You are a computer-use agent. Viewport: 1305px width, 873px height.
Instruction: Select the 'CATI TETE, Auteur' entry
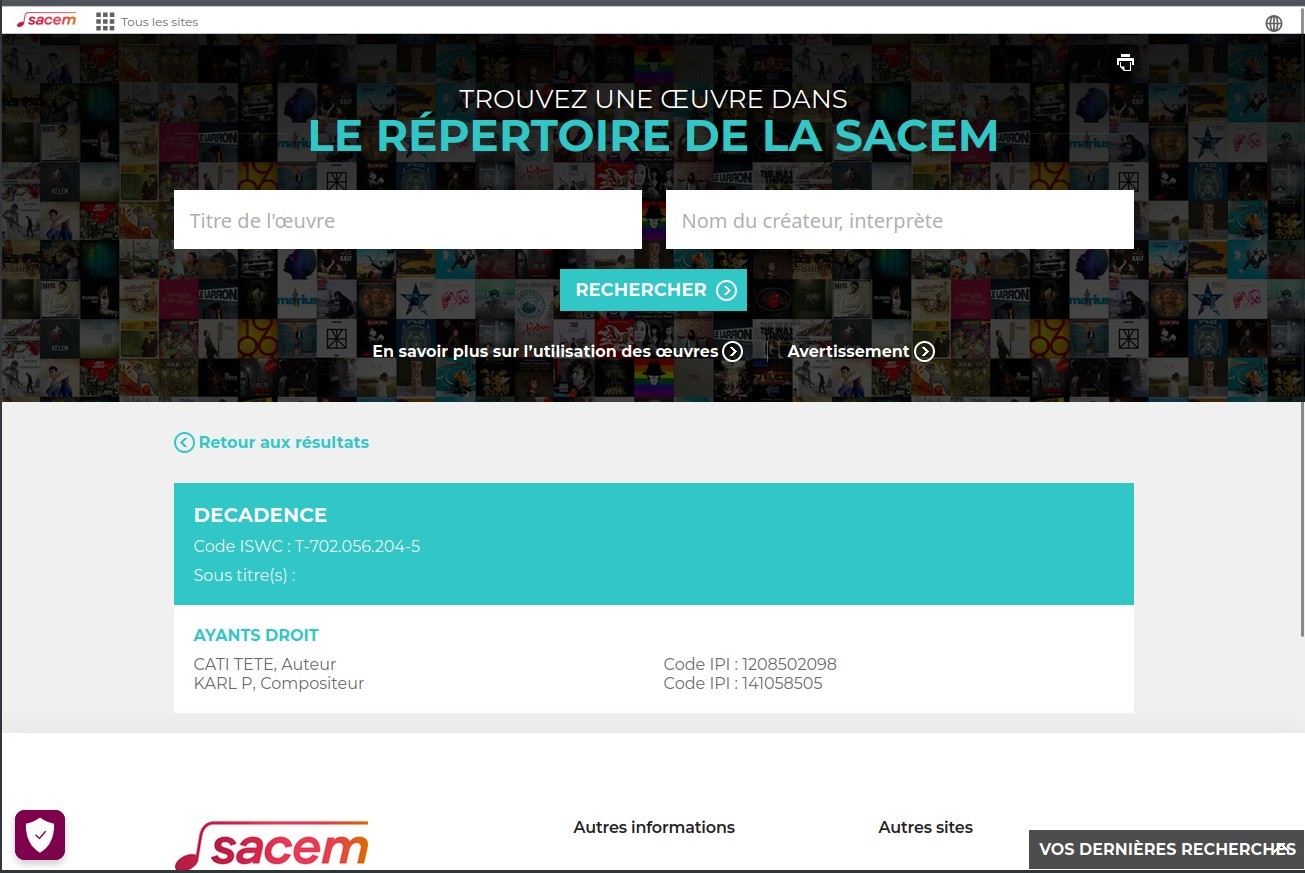pyautogui.click(x=265, y=664)
